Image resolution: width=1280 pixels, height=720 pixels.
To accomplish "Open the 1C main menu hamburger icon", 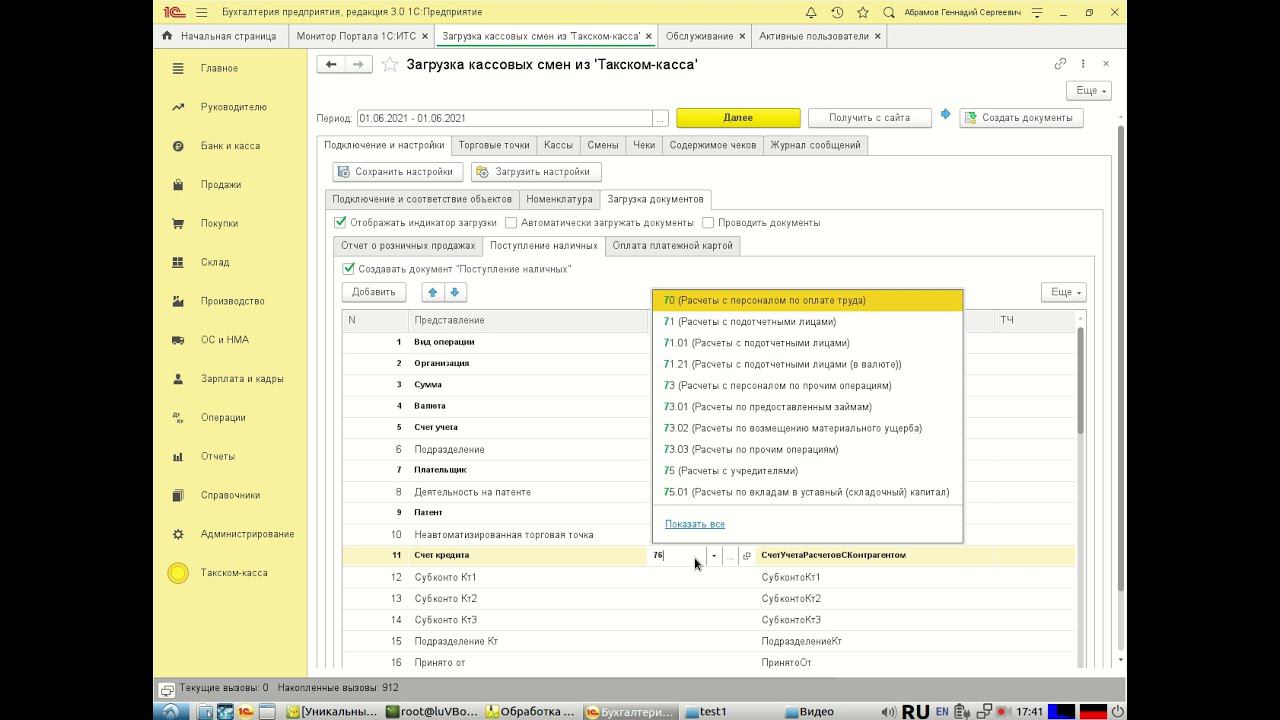I will pyautogui.click(x=202, y=12).
